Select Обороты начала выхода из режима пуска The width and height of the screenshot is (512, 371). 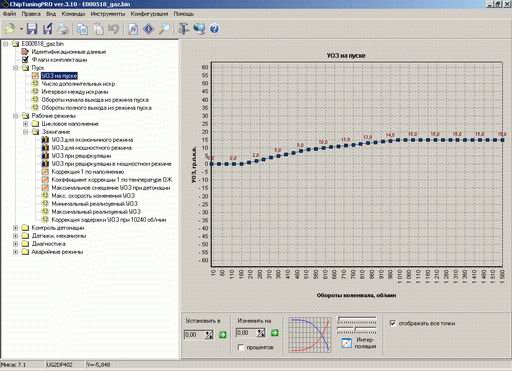pos(95,100)
